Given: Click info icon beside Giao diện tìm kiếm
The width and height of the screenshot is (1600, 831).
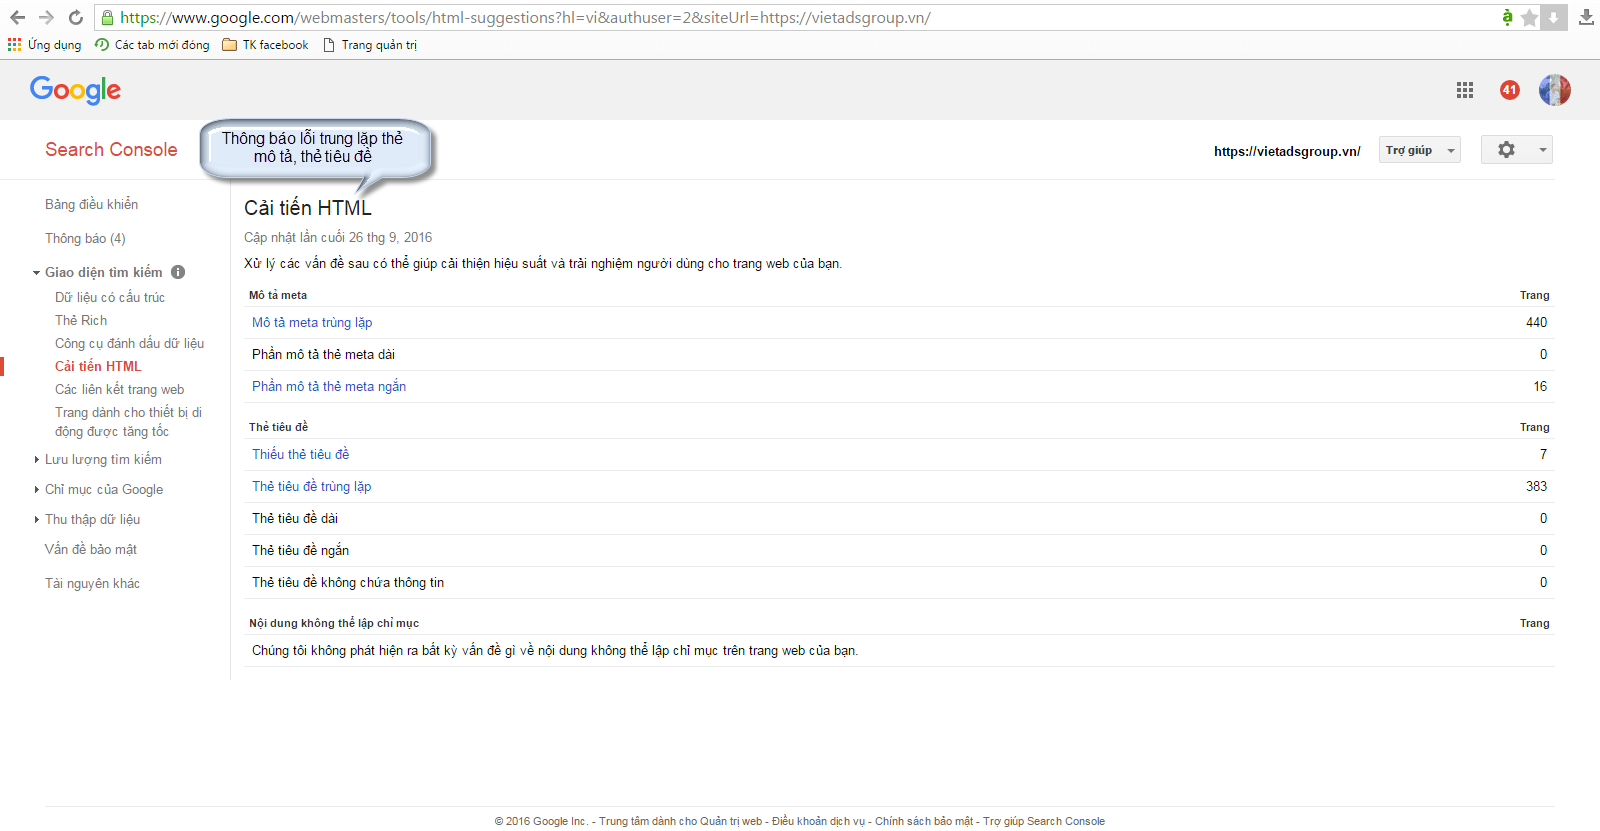Looking at the screenshot, I should pos(178,272).
